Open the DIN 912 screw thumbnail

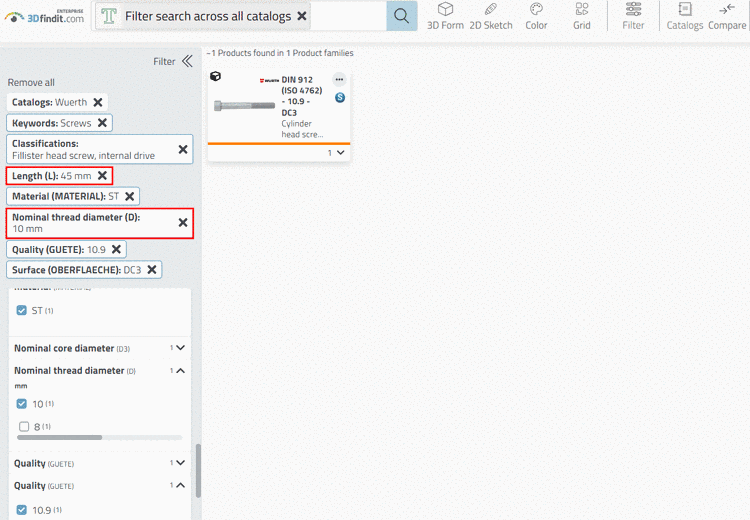(x=244, y=105)
